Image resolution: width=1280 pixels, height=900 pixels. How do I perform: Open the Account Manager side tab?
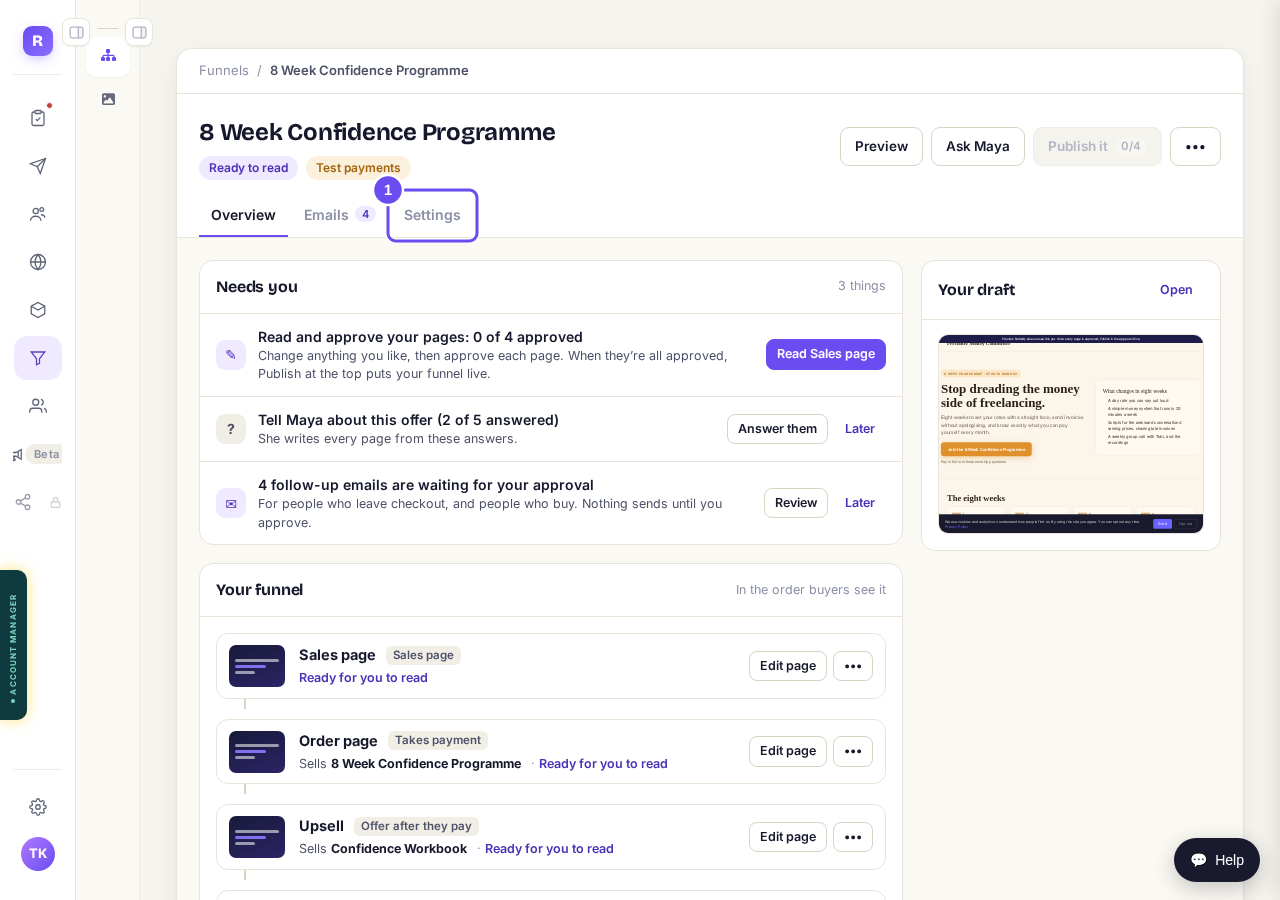(13, 645)
